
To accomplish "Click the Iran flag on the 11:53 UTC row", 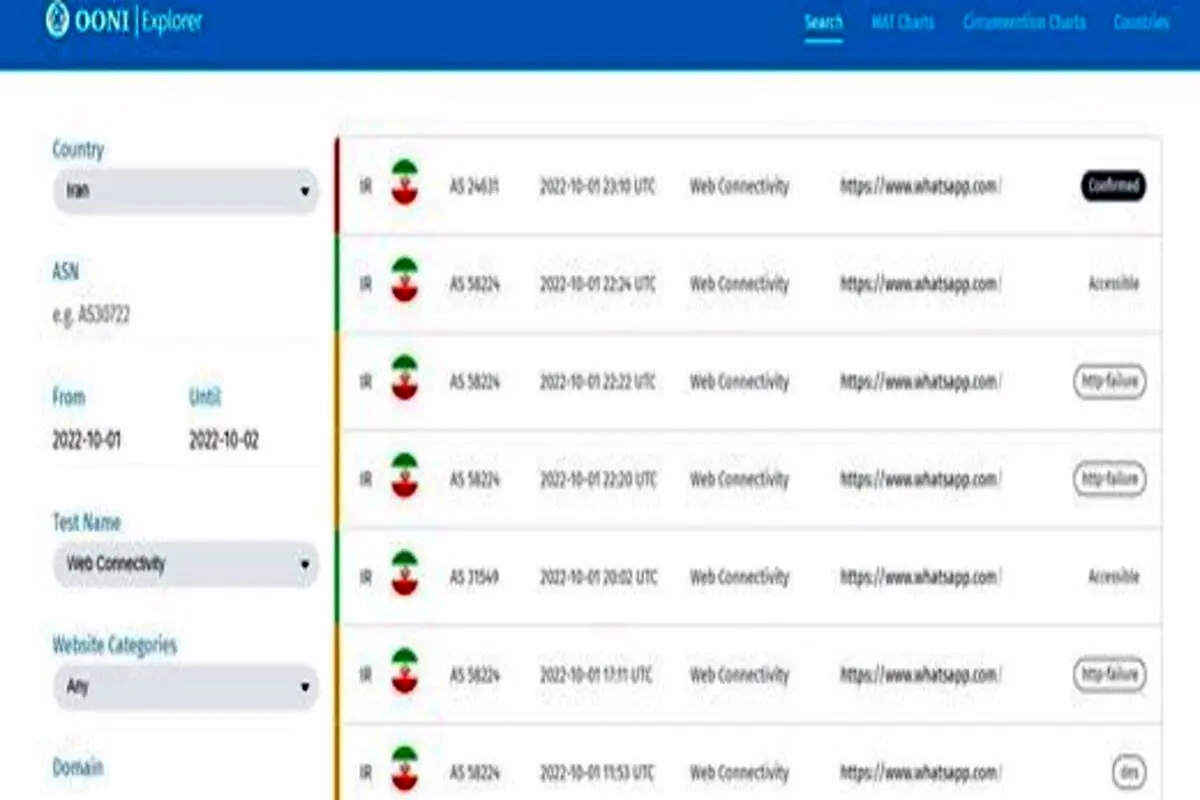I will click(x=404, y=769).
